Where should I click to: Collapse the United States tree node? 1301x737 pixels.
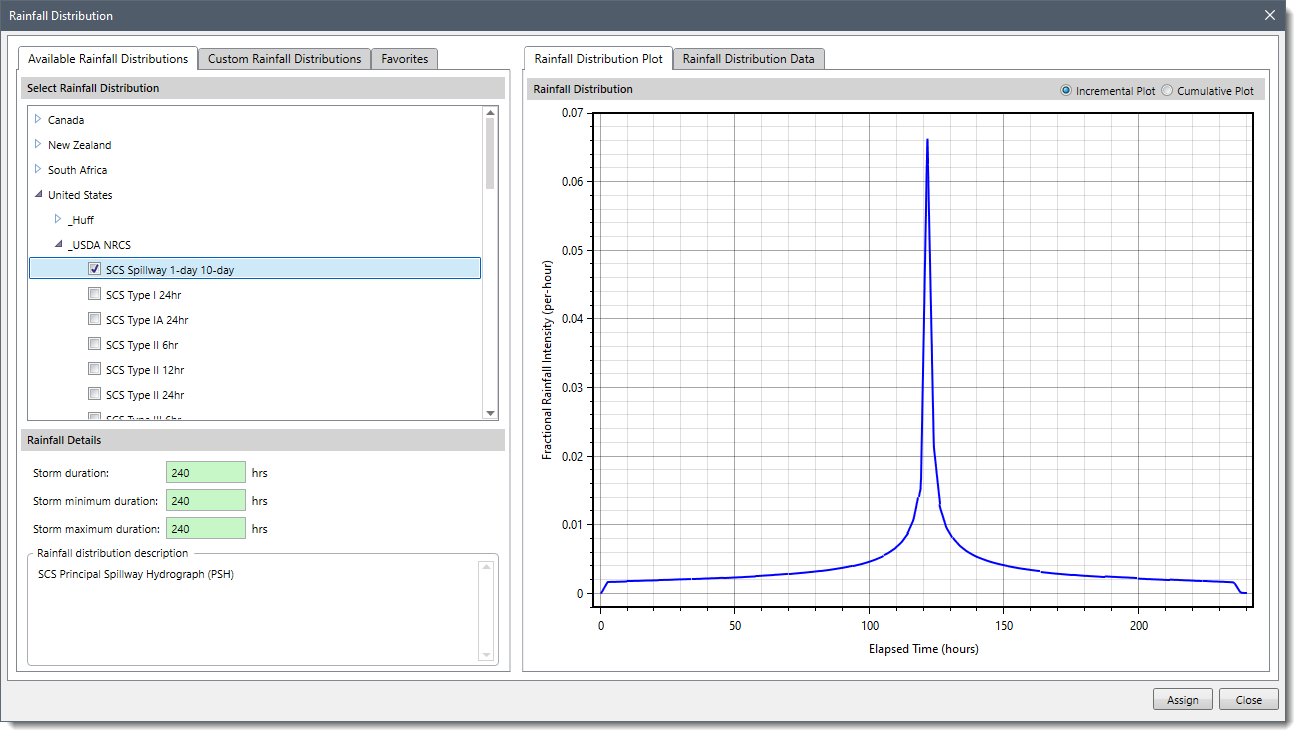pos(37,194)
